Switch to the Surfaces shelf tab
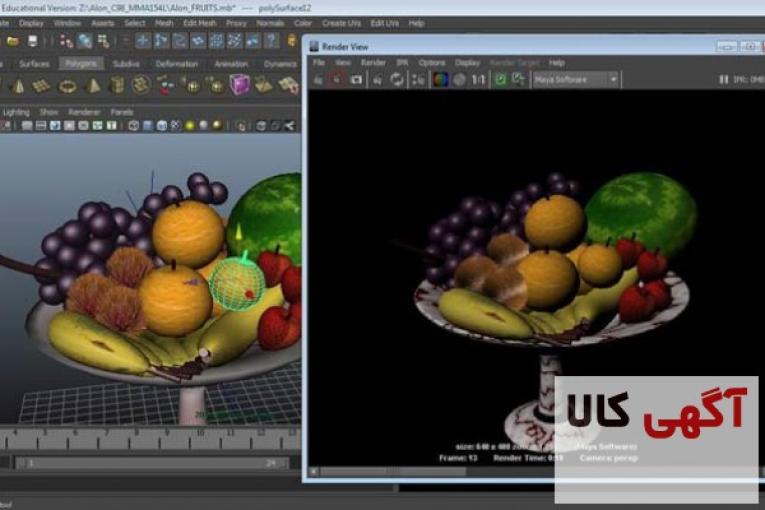This screenshot has height=510, width=765. pyautogui.click(x=33, y=63)
